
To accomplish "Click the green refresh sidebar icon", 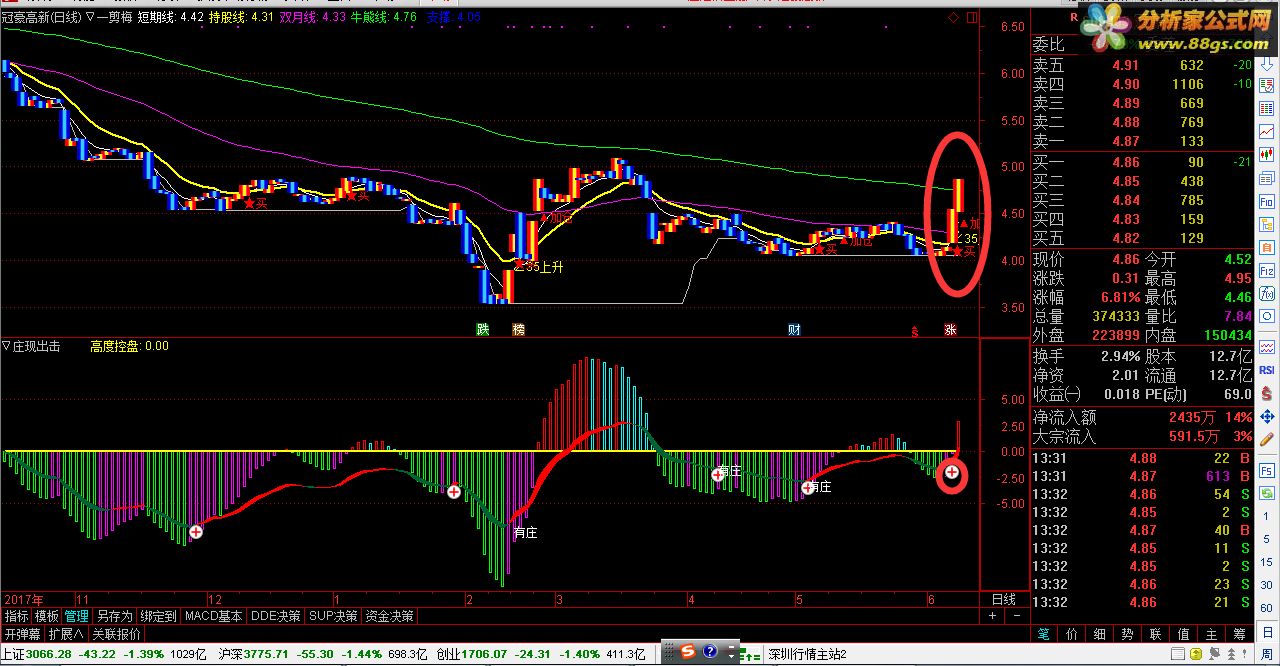I will [x=1265, y=493].
